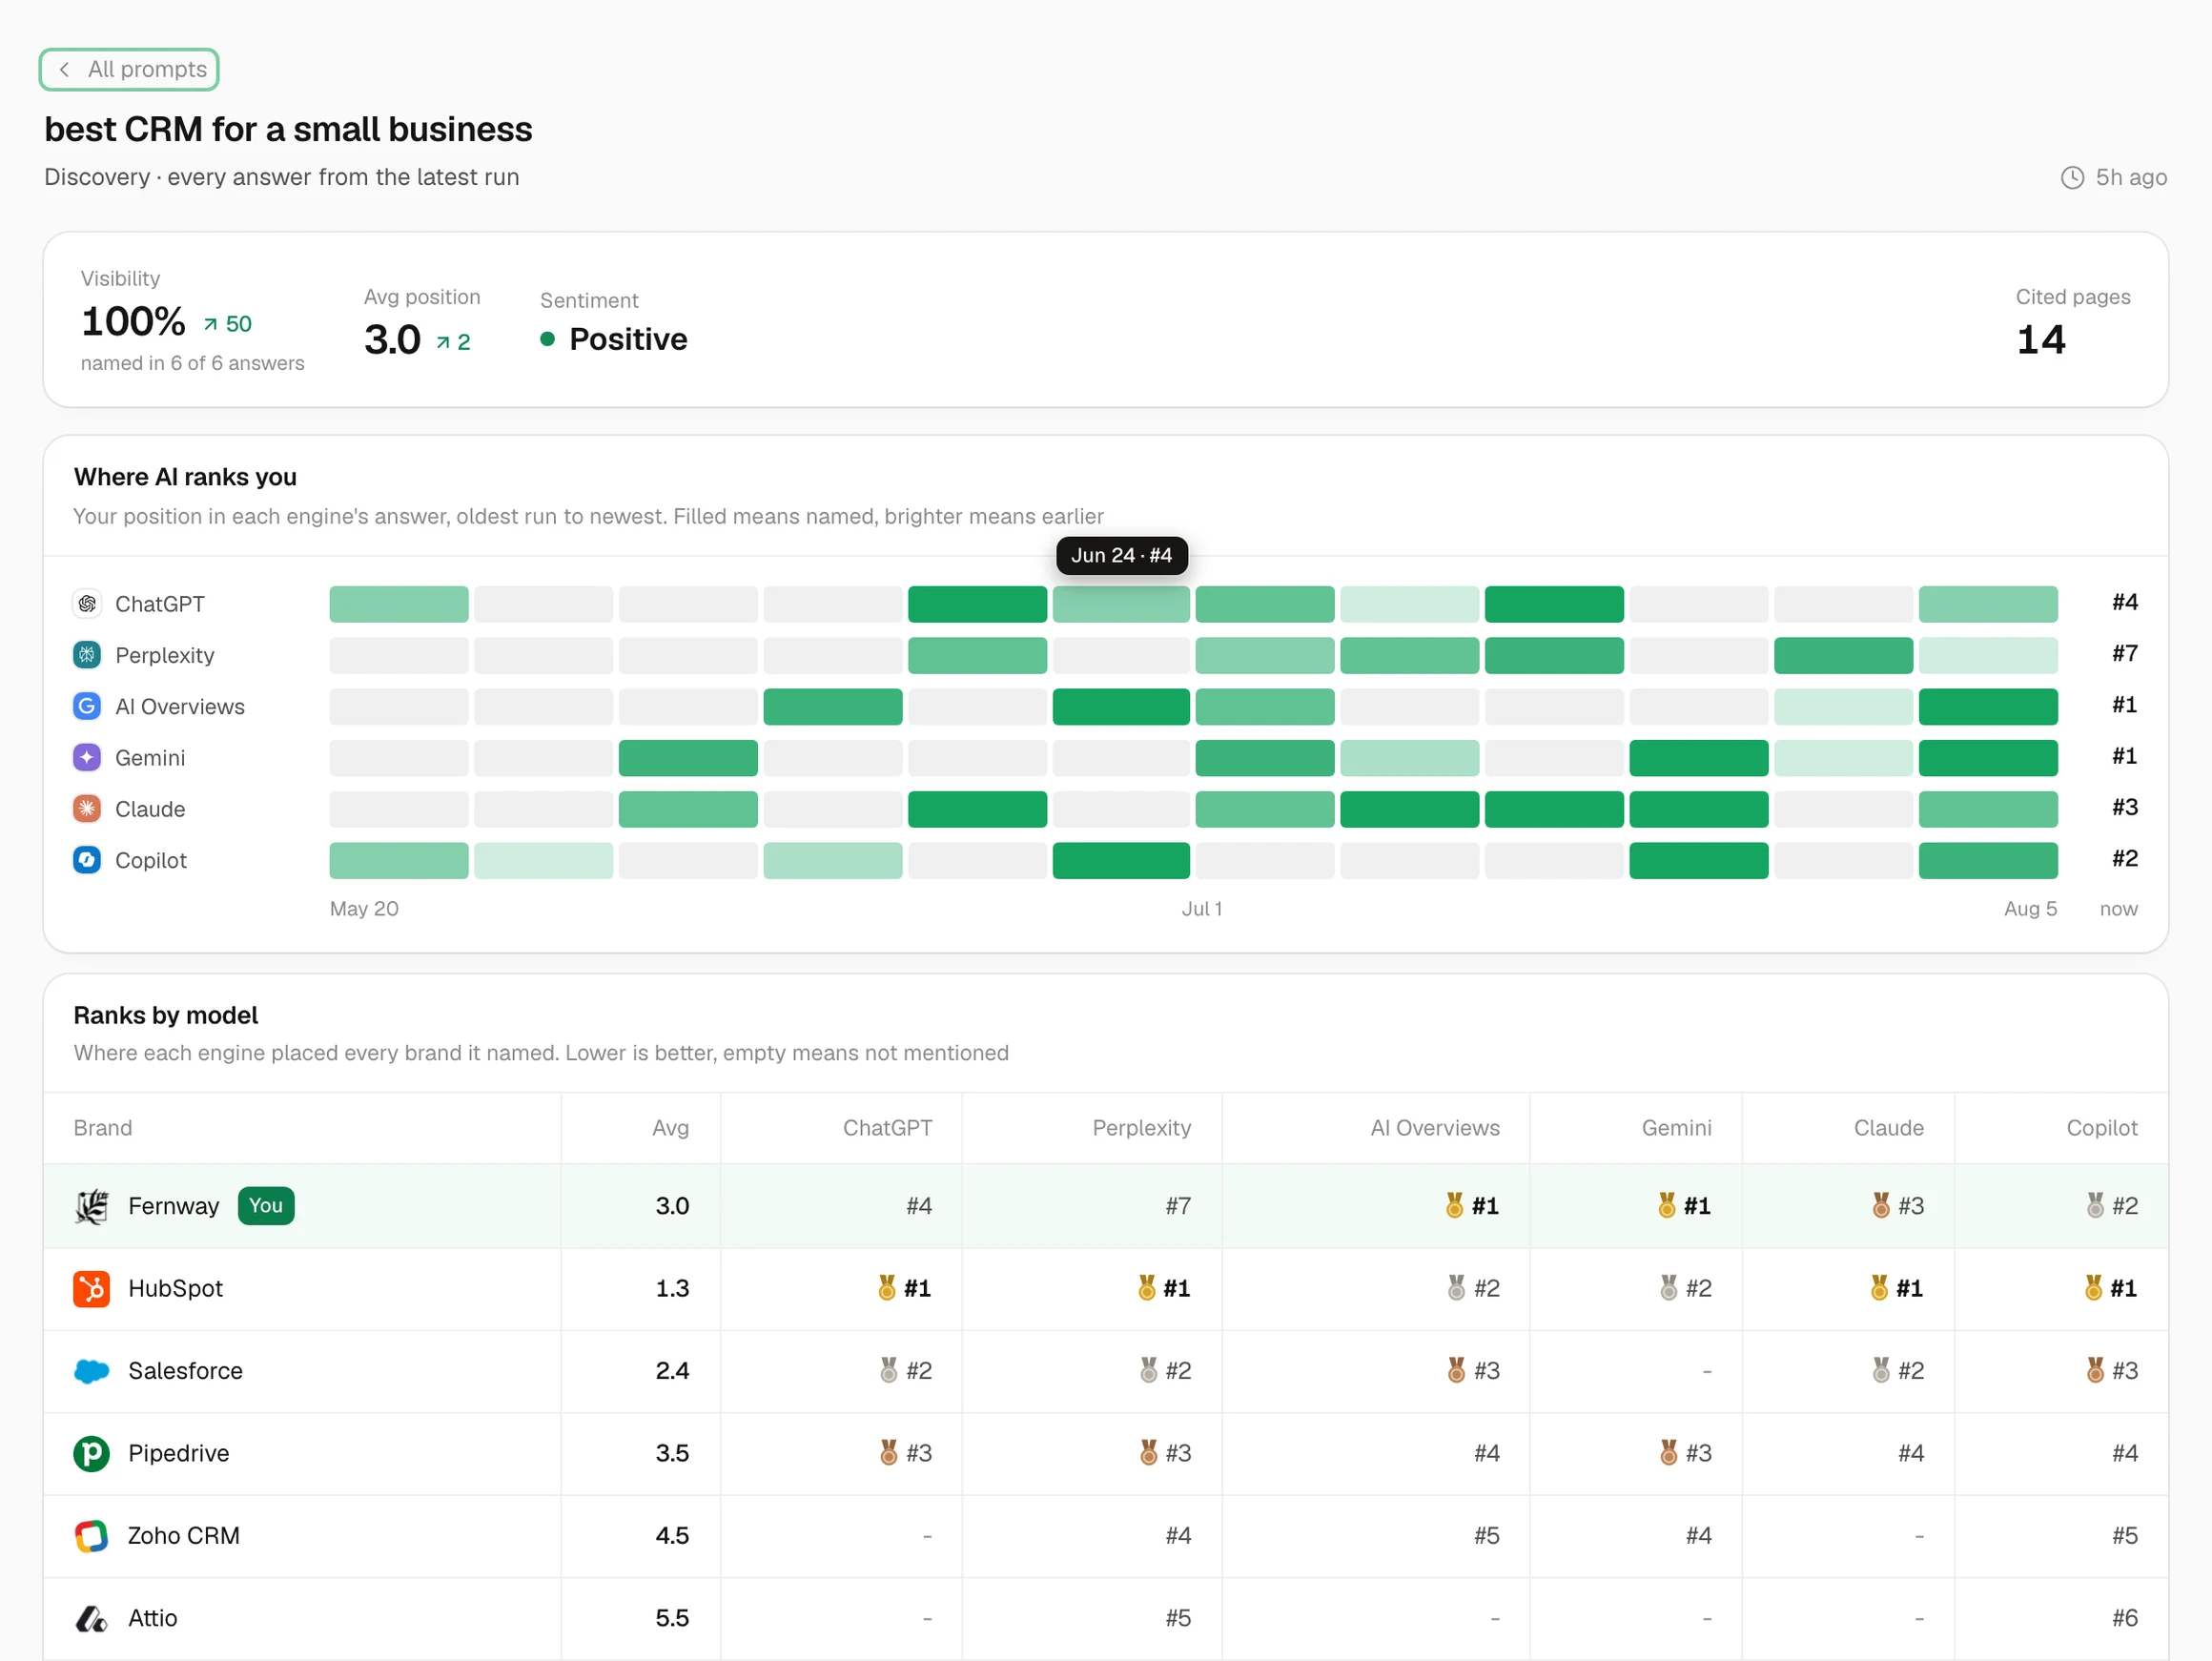The height and width of the screenshot is (1661, 2212).
Task: Click Fernway's bronze medal under Claude
Action: coord(1881,1205)
